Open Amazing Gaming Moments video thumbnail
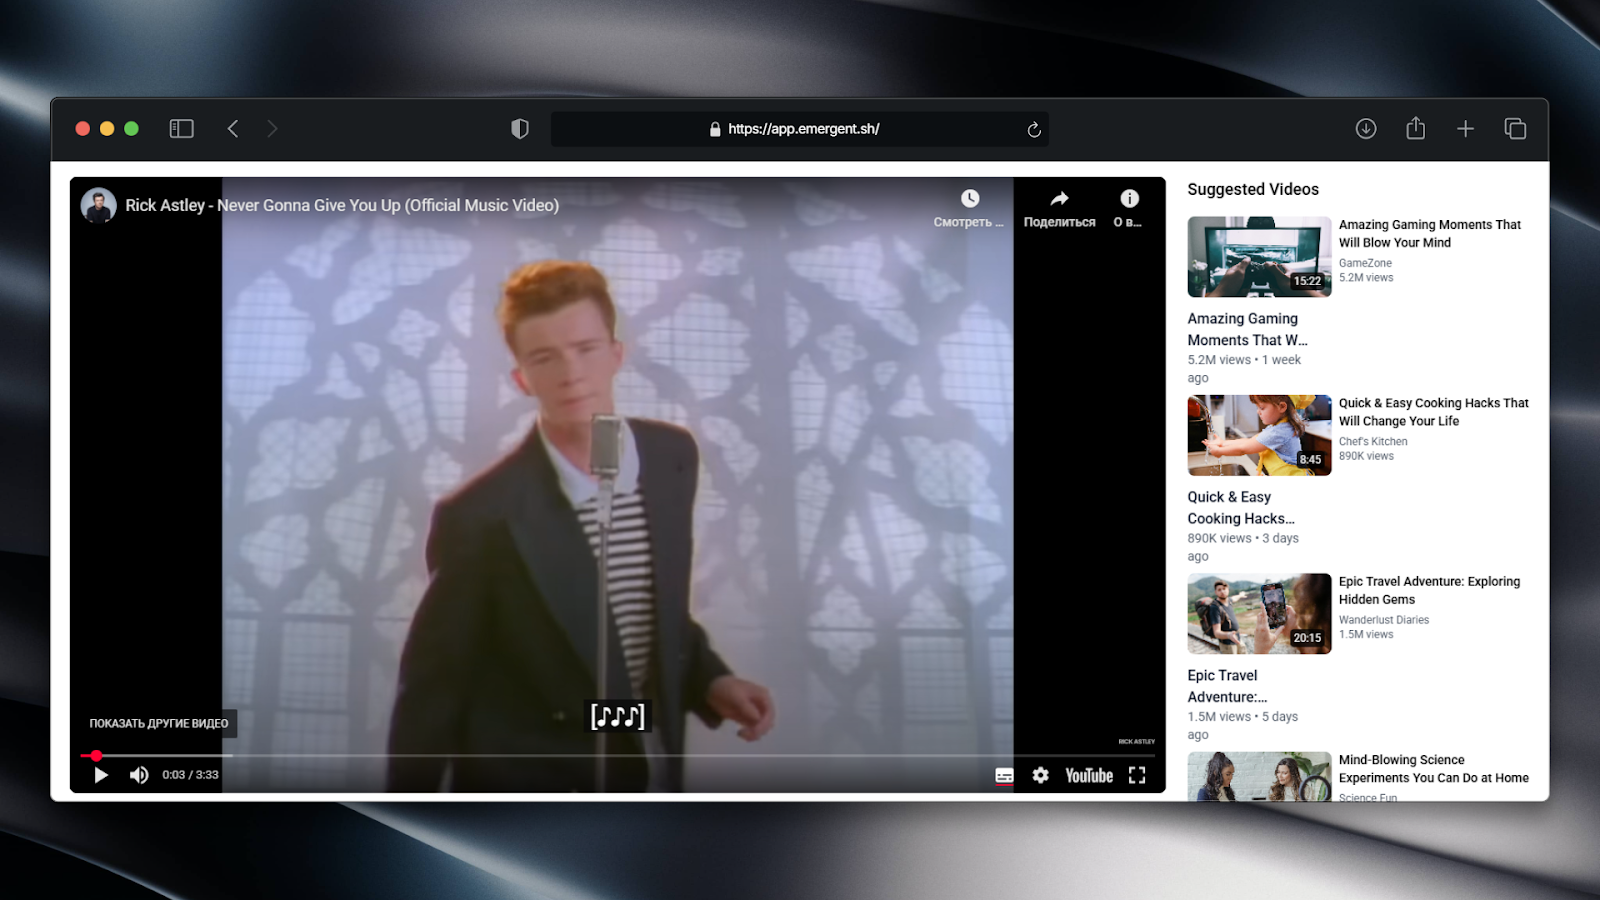Viewport: 1600px width, 900px height. click(1260, 257)
